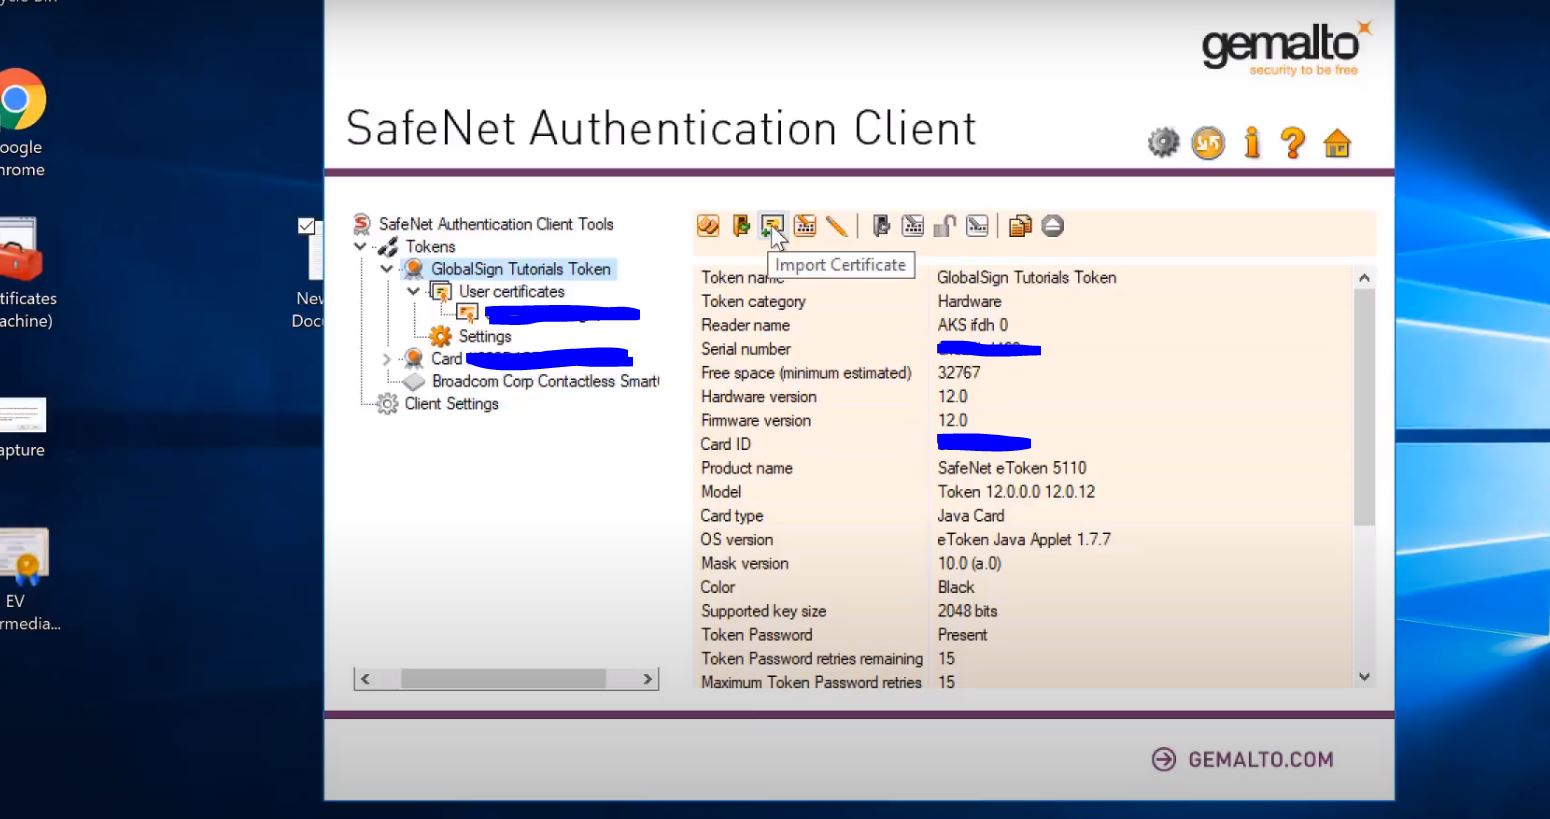Viewport: 1550px width, 819px height.
Task: Click the Product name value SafeNet eToken 5110
Action: (1011, 467)
